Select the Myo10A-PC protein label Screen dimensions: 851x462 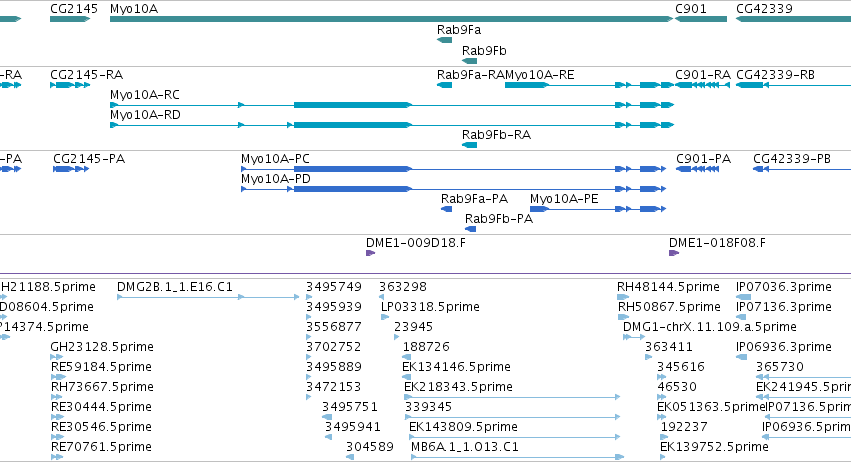(275, 159)
